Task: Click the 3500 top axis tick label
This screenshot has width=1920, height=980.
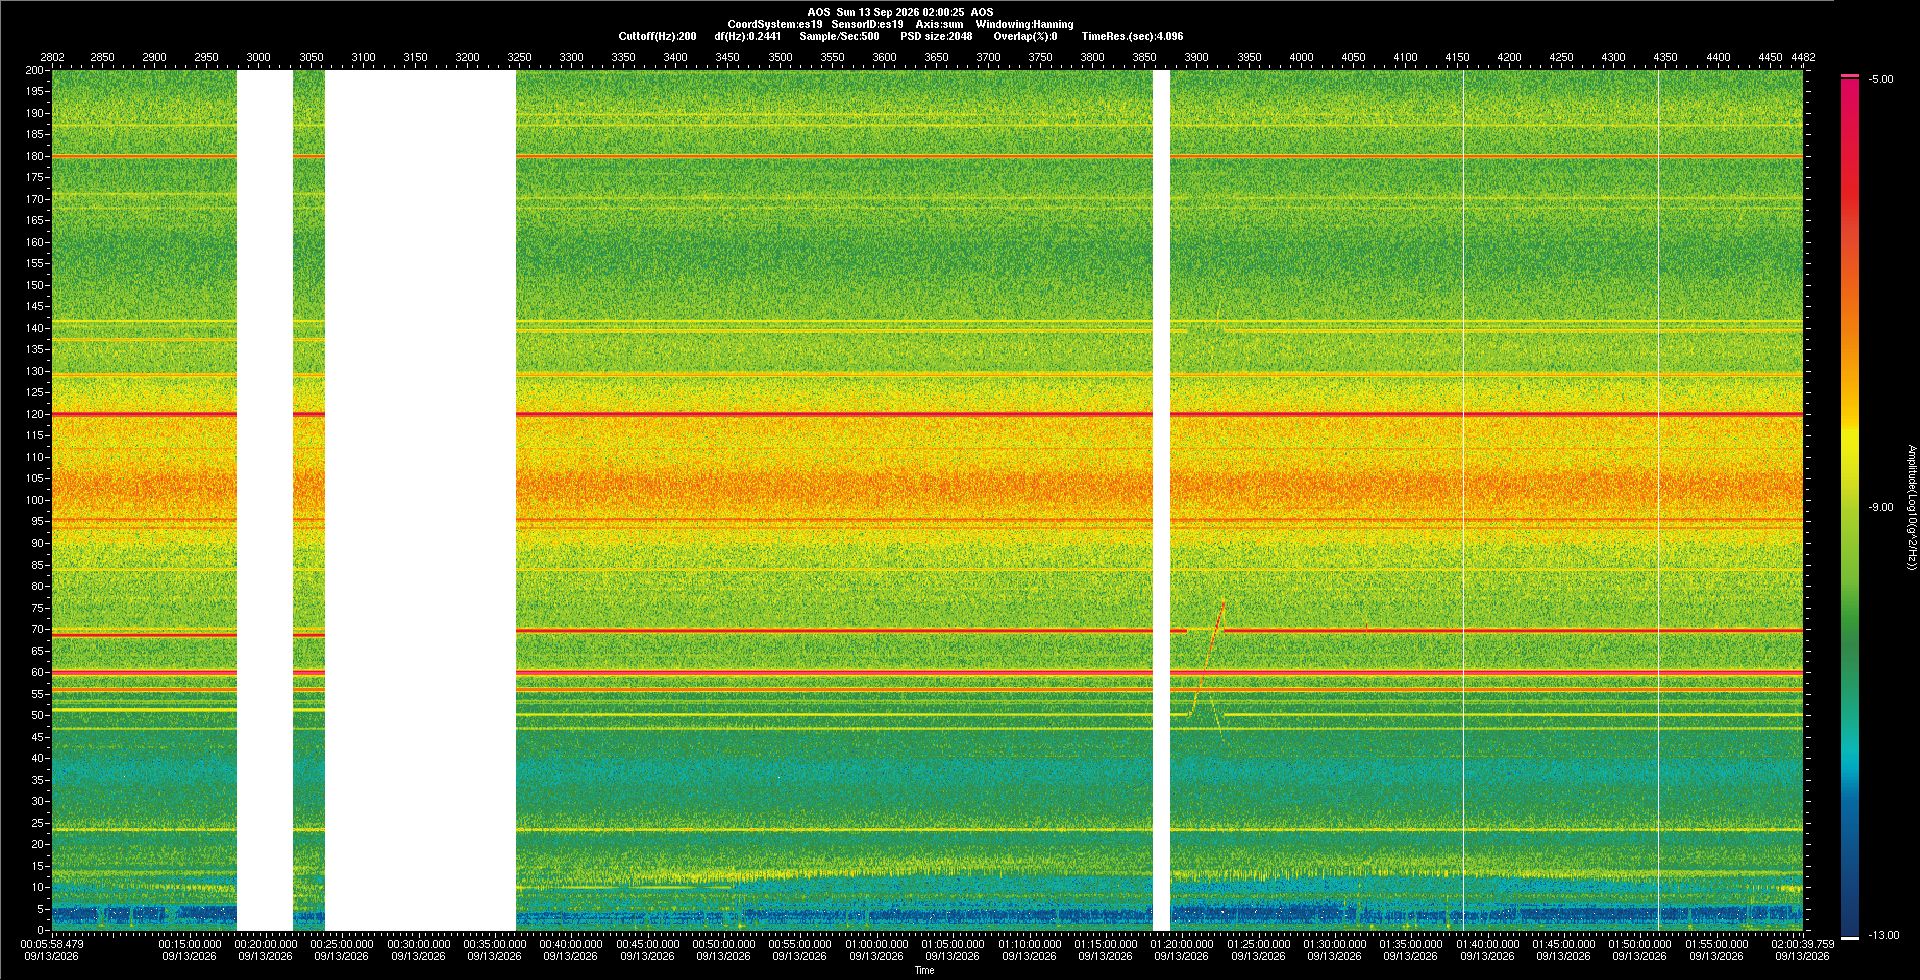Action: click(x=780, y=57)
